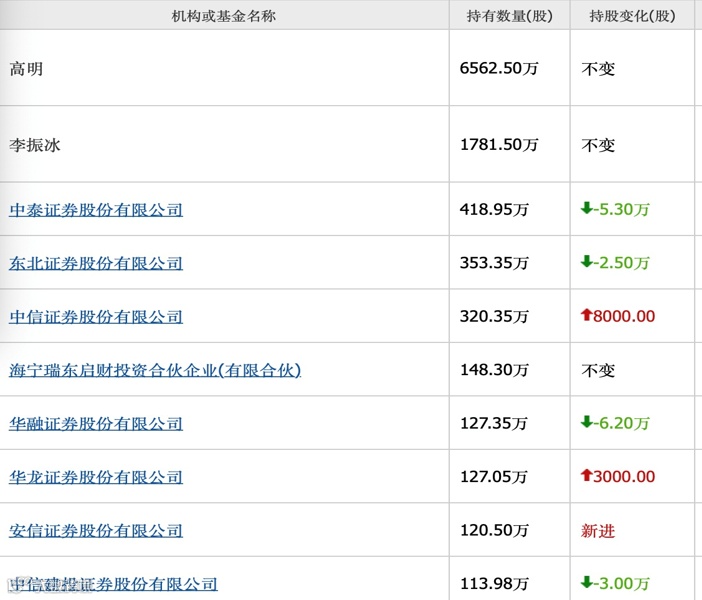Select holding value 127.35万
The image size is (702, 600).
494,423
